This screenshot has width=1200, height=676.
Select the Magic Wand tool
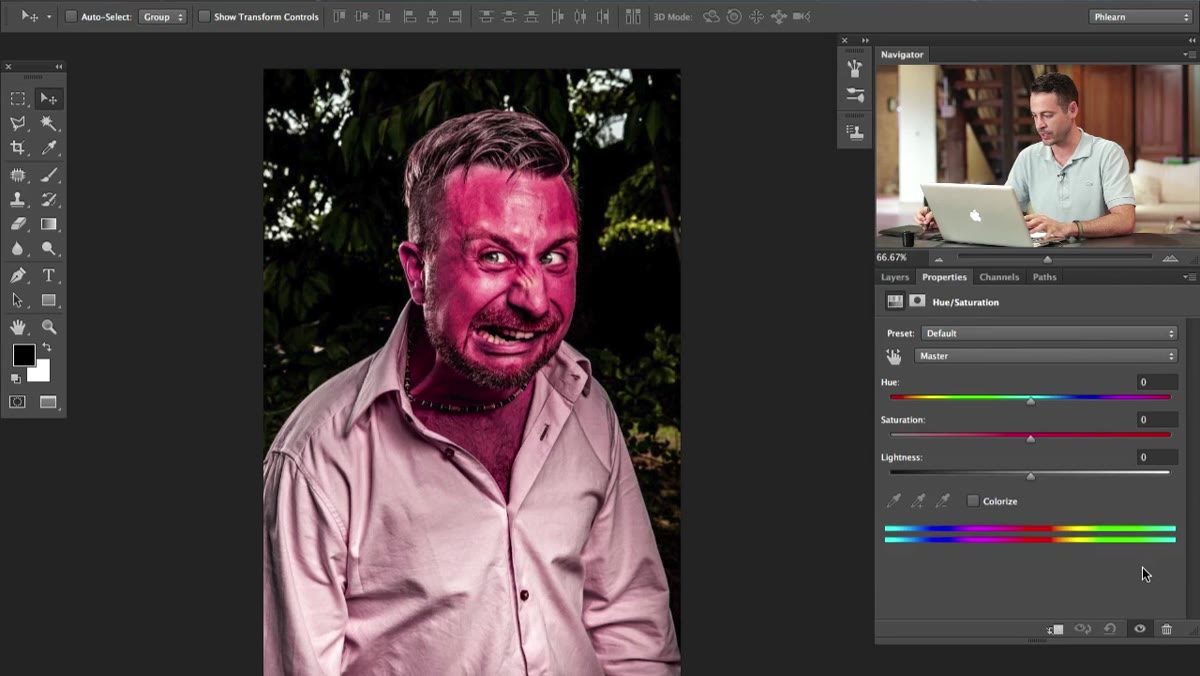pos(48,123)
